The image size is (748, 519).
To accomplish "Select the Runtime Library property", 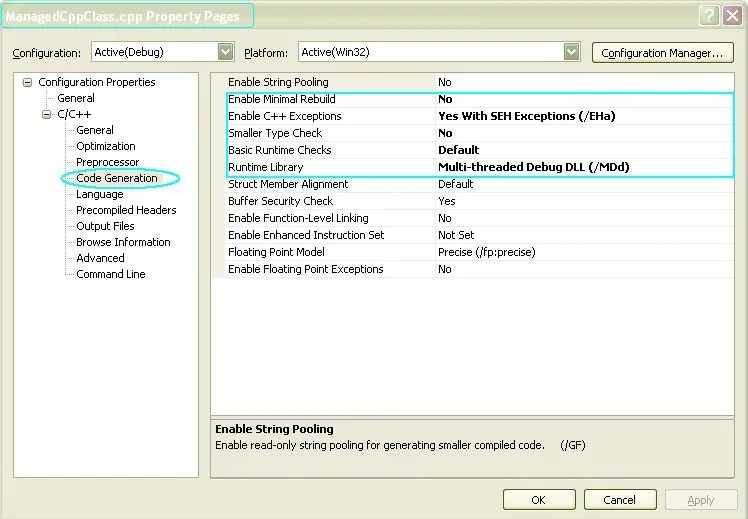I will (479, 167).
